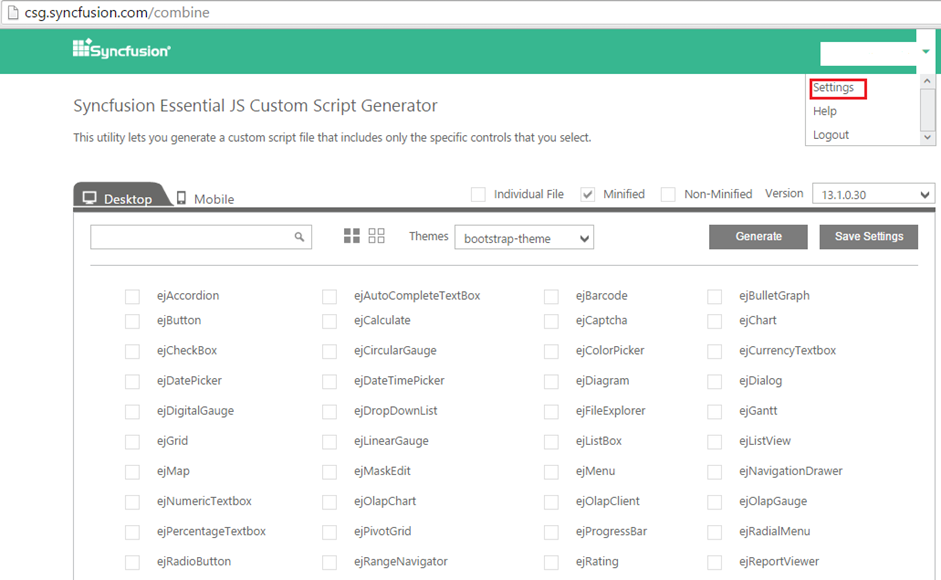Check the ejAutoCompleteTextBox checkbox
The width and height of the screenshot is (941, 580).
pos(329,297)
